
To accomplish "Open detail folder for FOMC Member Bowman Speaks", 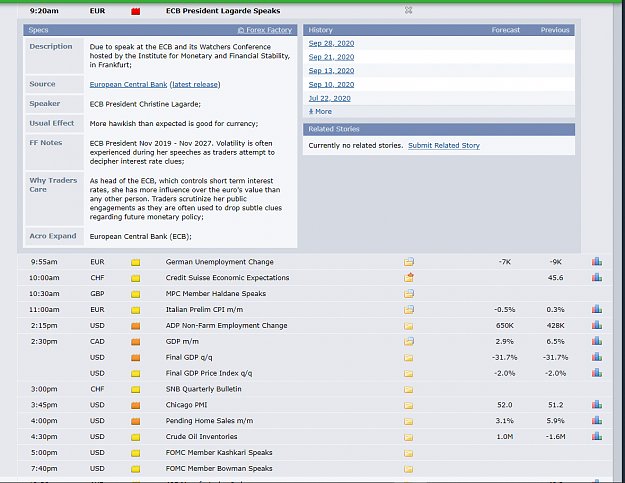I will pyautogui.click(x=409, y=469).
